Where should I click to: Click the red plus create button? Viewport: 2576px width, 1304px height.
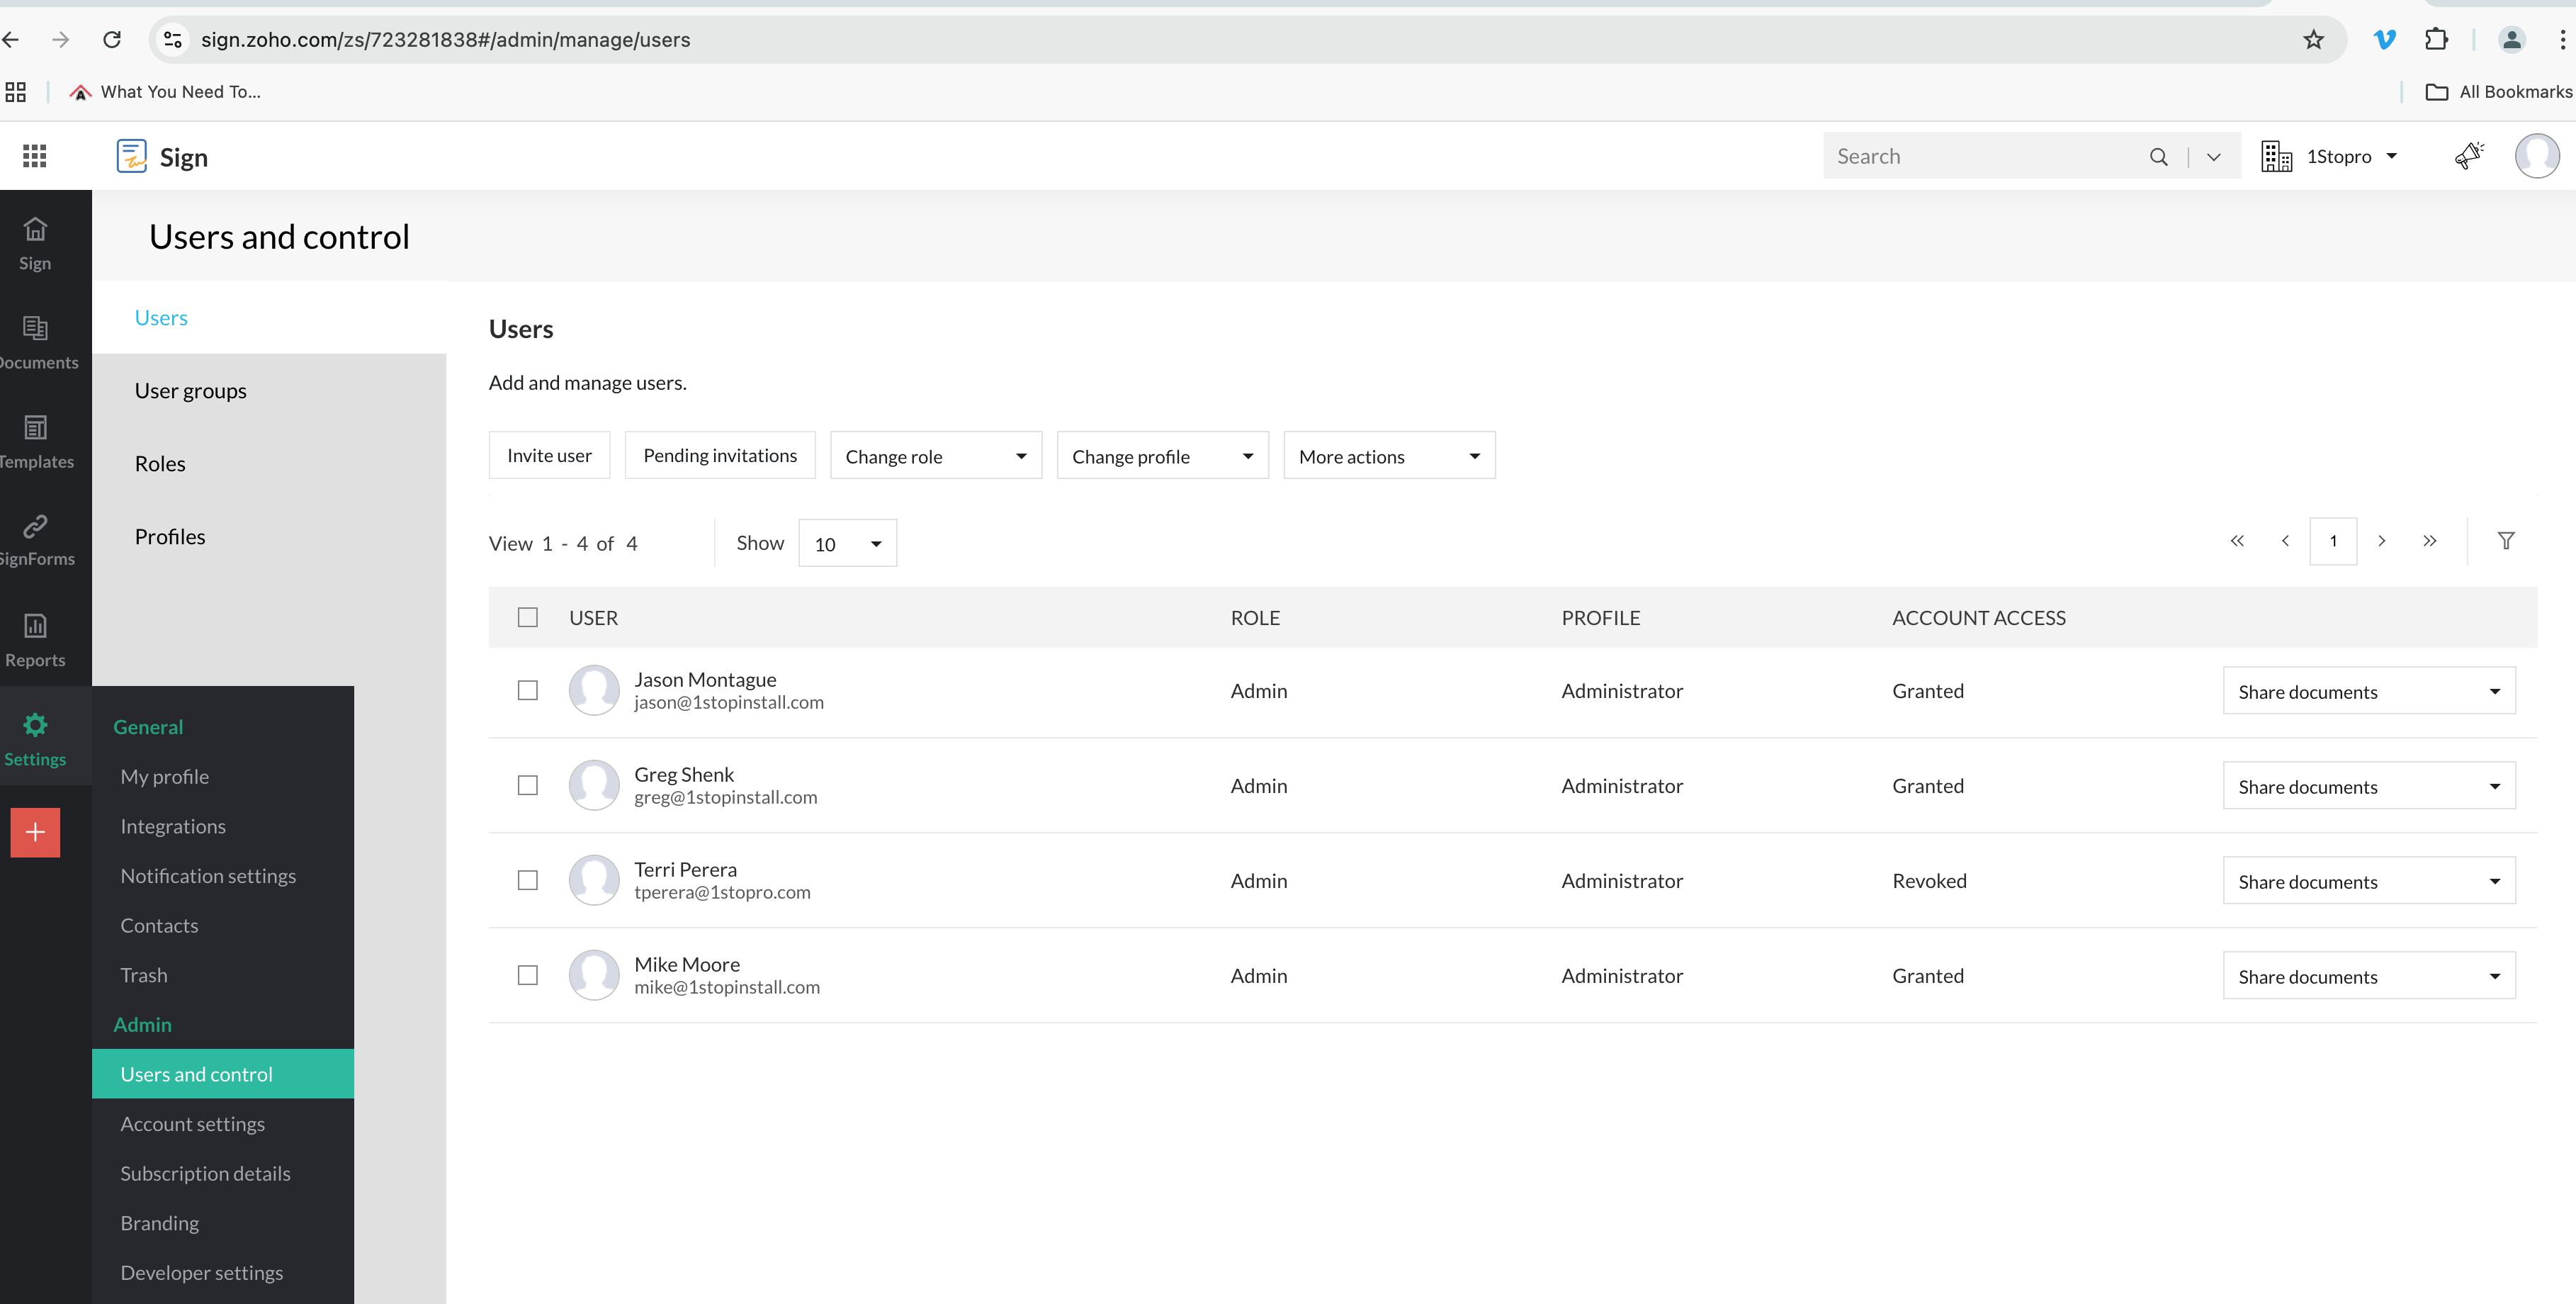pyautogui.click(x=35, y=832)
